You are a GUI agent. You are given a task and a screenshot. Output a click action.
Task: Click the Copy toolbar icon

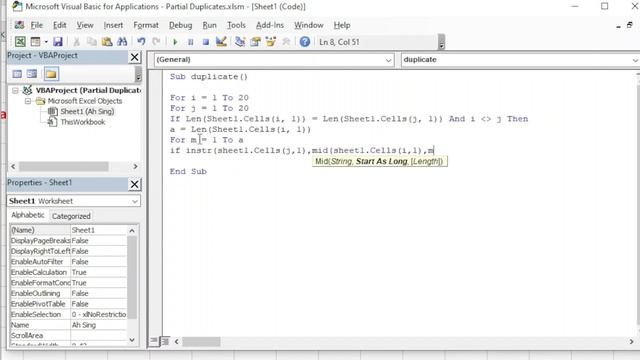coord(91,42)
